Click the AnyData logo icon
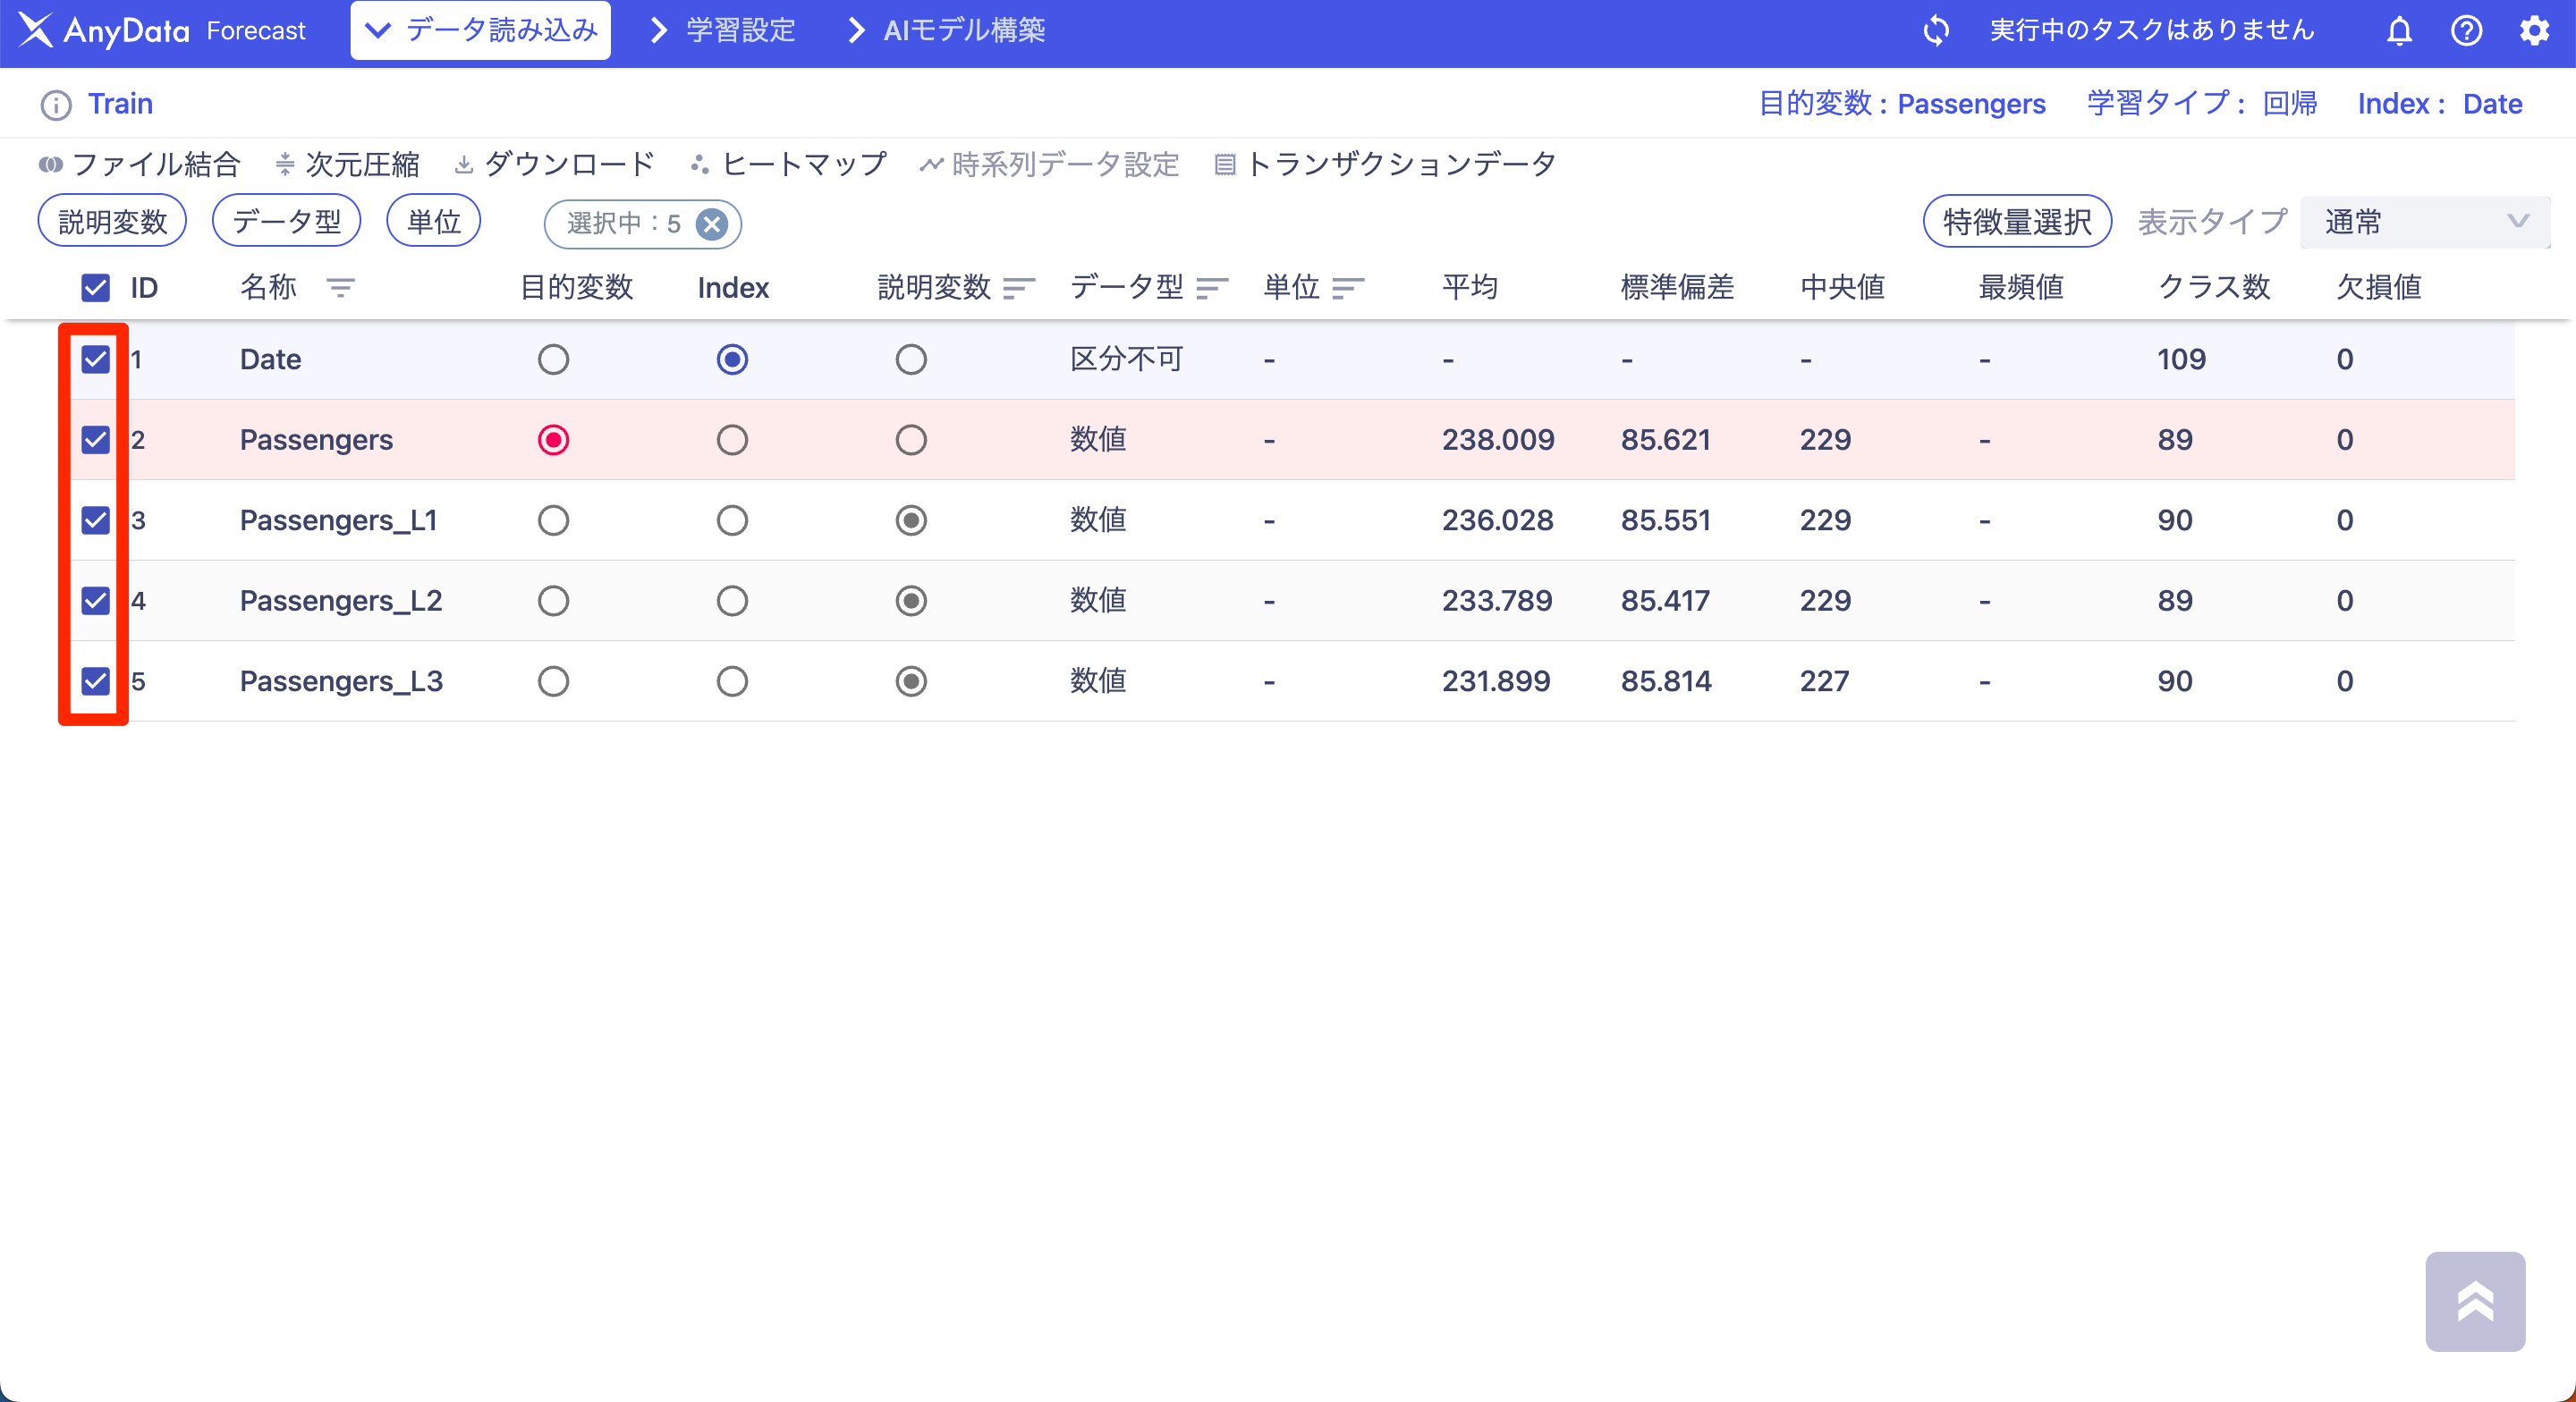This screenshot has height=1402, width=2576. coord(36,30)
